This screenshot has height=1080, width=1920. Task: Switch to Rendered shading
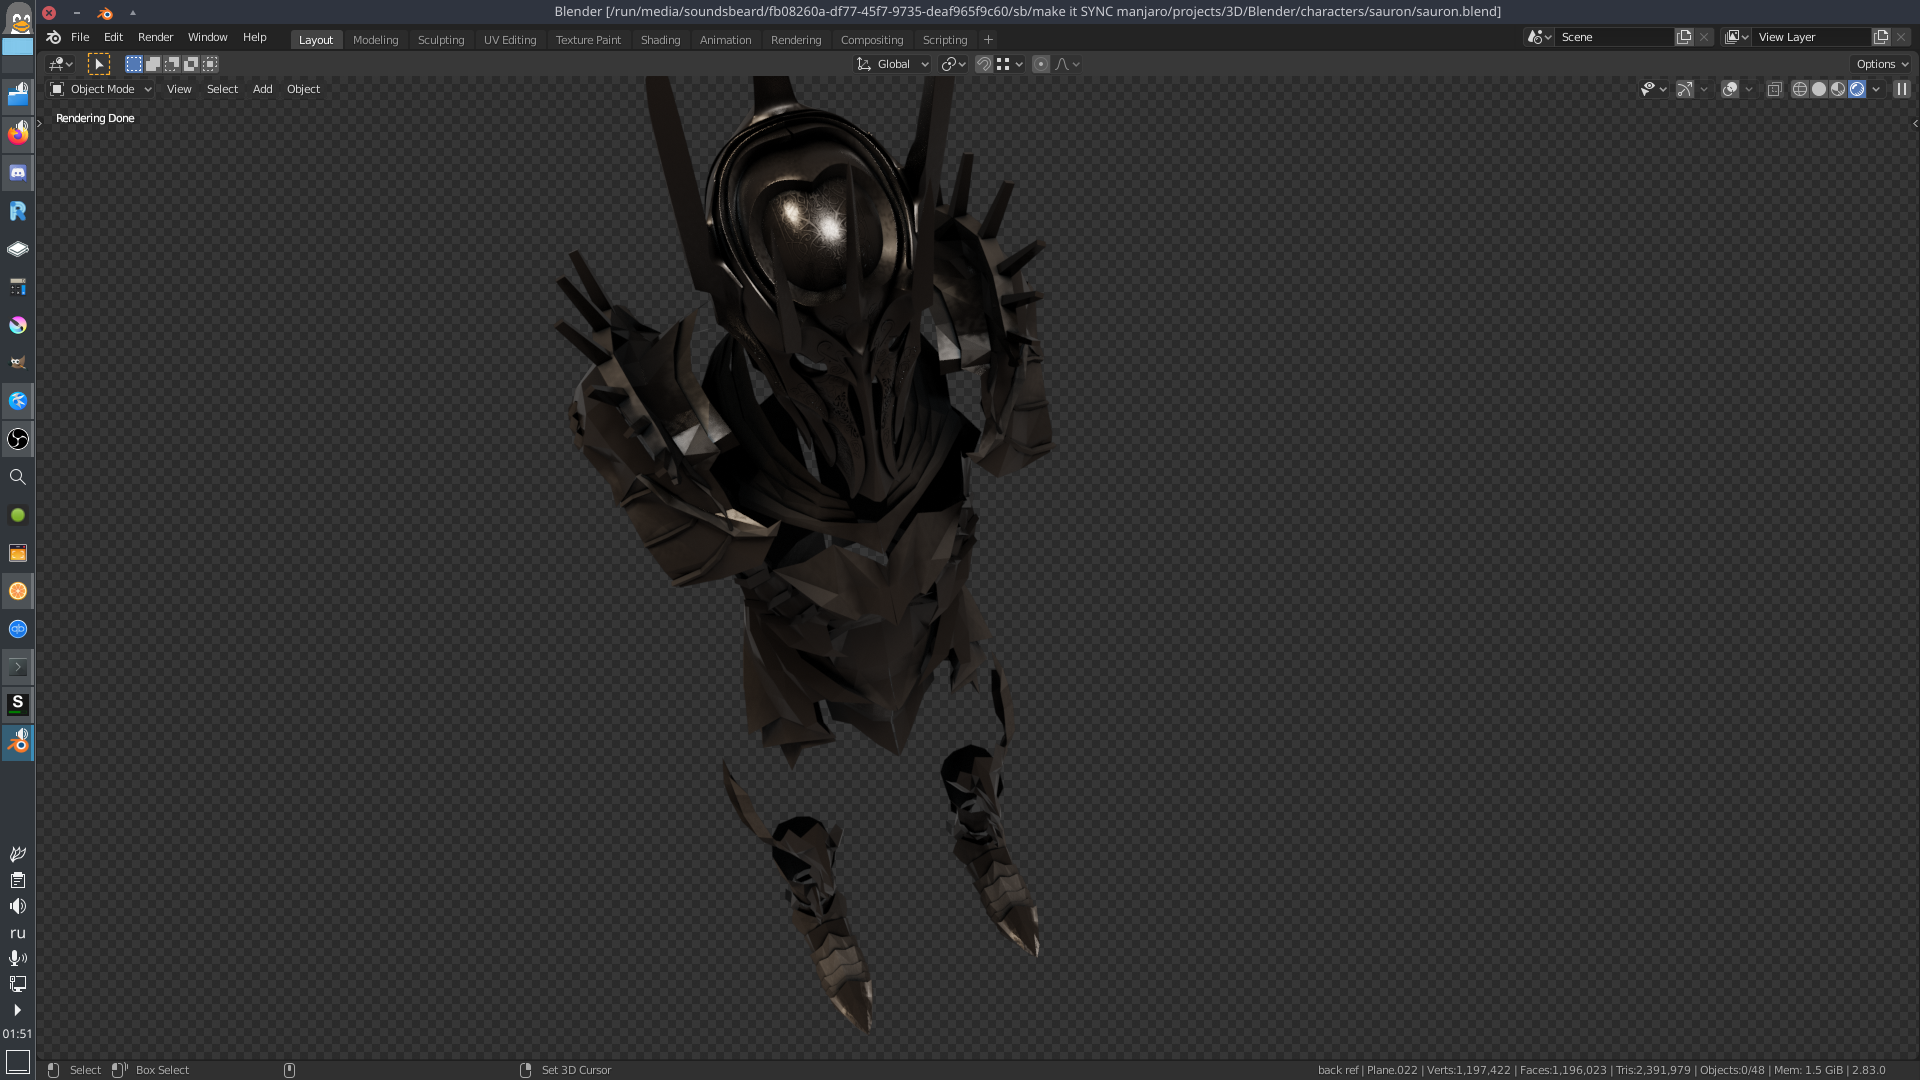point(1857,89)
